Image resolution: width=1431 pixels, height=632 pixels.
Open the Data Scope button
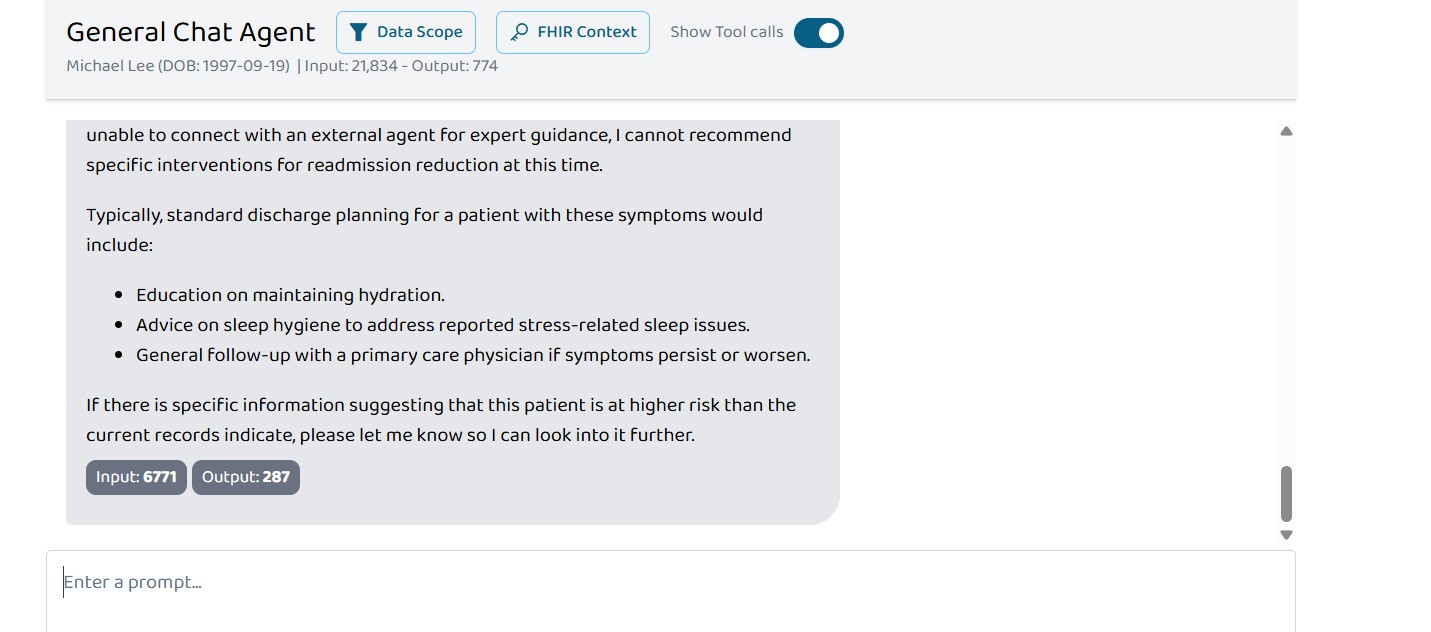(406, 32)
